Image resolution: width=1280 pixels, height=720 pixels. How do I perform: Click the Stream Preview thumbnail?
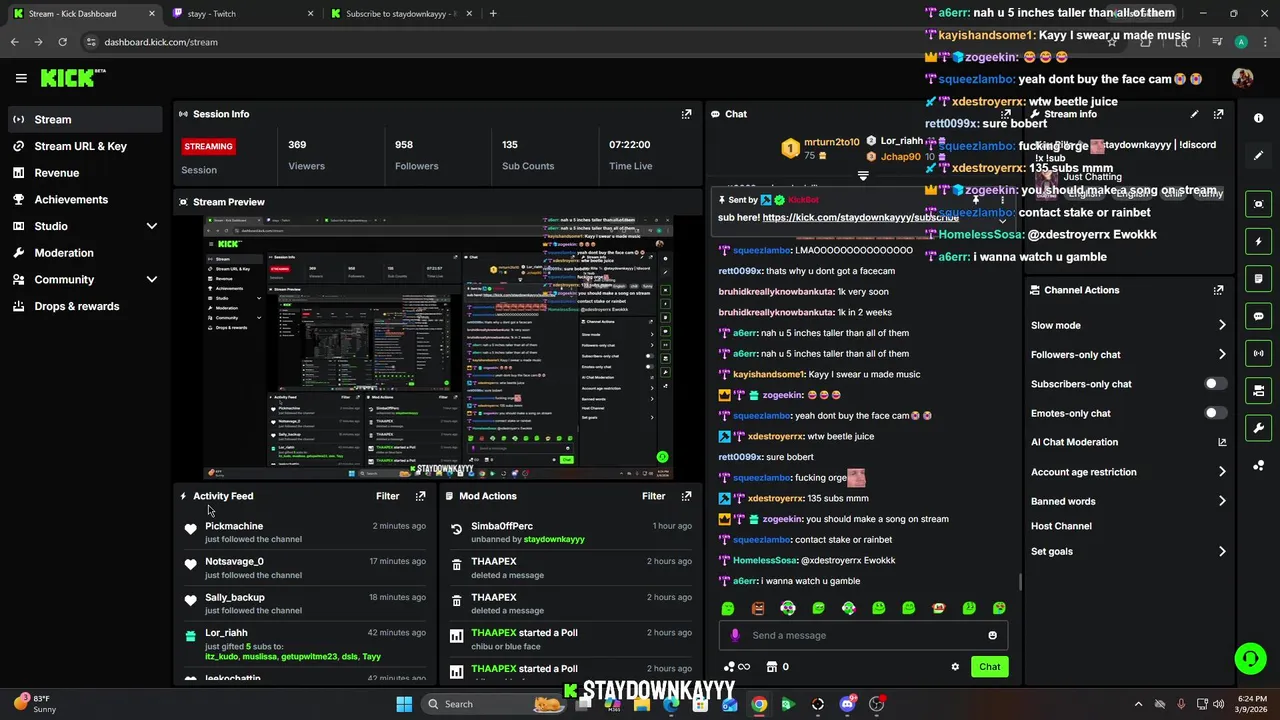(x=438, y=348)
